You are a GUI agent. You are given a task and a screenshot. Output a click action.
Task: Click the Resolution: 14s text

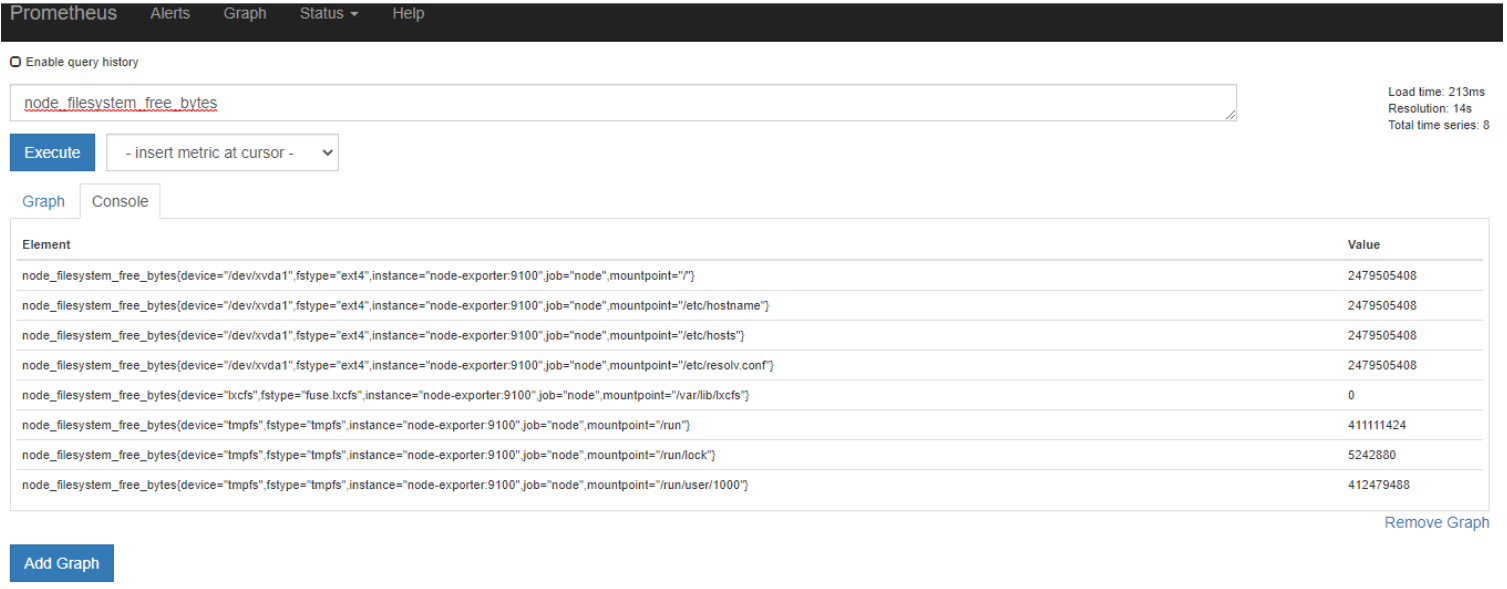point(1430,108)
